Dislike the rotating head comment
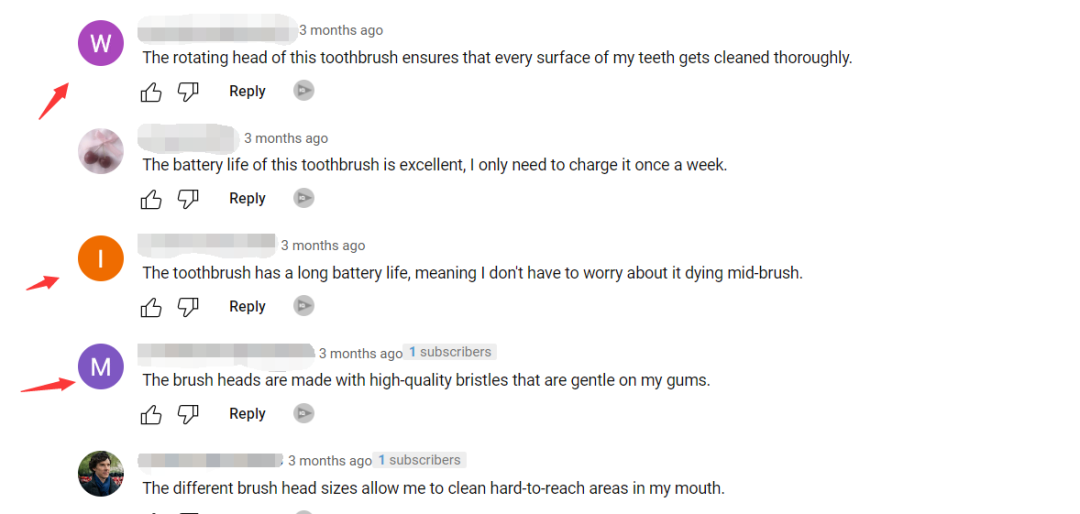This screenshot has height=514, width=1080. [x=188, y=92]
